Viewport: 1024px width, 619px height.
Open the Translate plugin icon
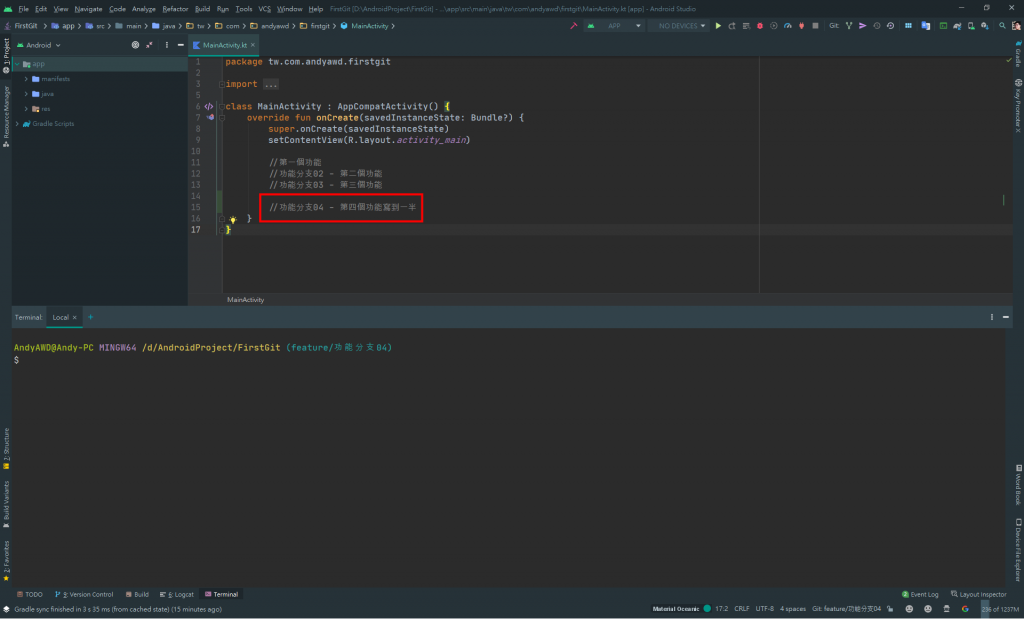point(925,26)
